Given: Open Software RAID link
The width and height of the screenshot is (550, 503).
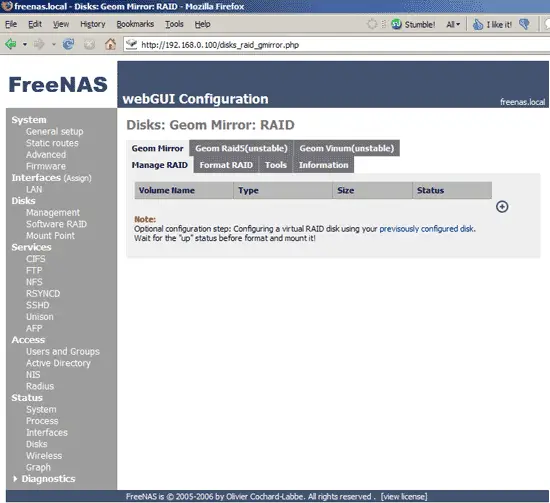Looking at the screenshot, I should click(x=56, y=224).
